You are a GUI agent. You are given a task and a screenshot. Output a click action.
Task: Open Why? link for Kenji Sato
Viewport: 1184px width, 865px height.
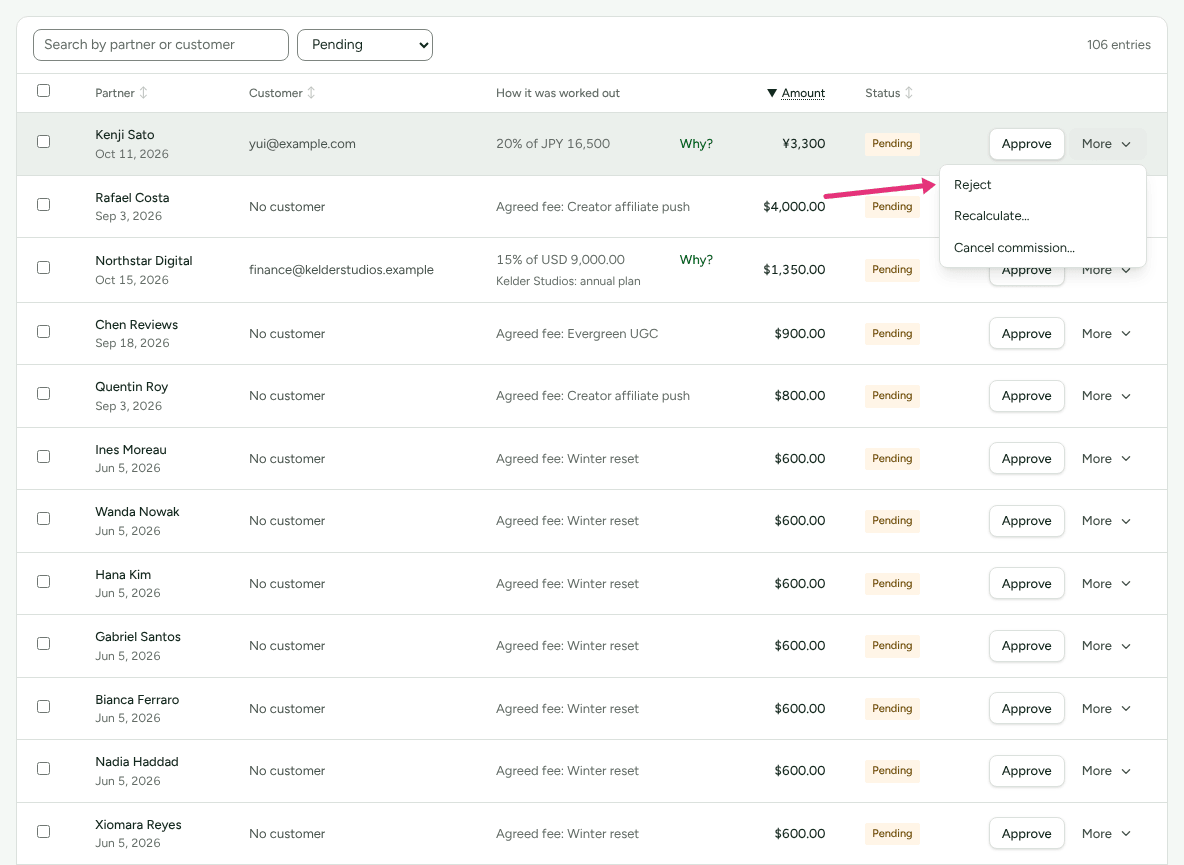[x=695, y=143]
